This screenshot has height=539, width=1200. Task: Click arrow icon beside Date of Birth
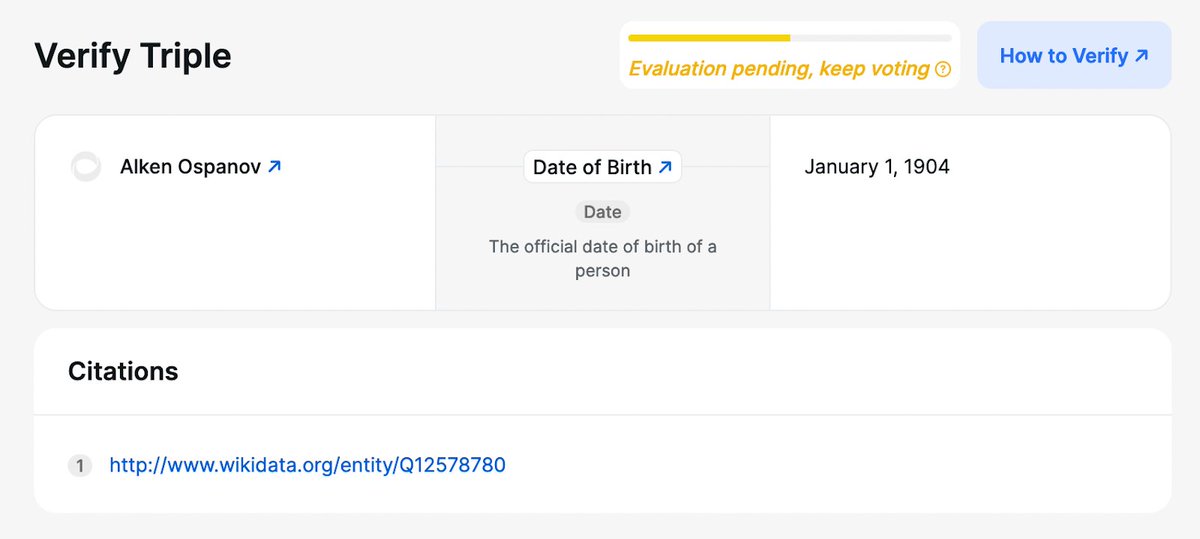click(665, 167)
